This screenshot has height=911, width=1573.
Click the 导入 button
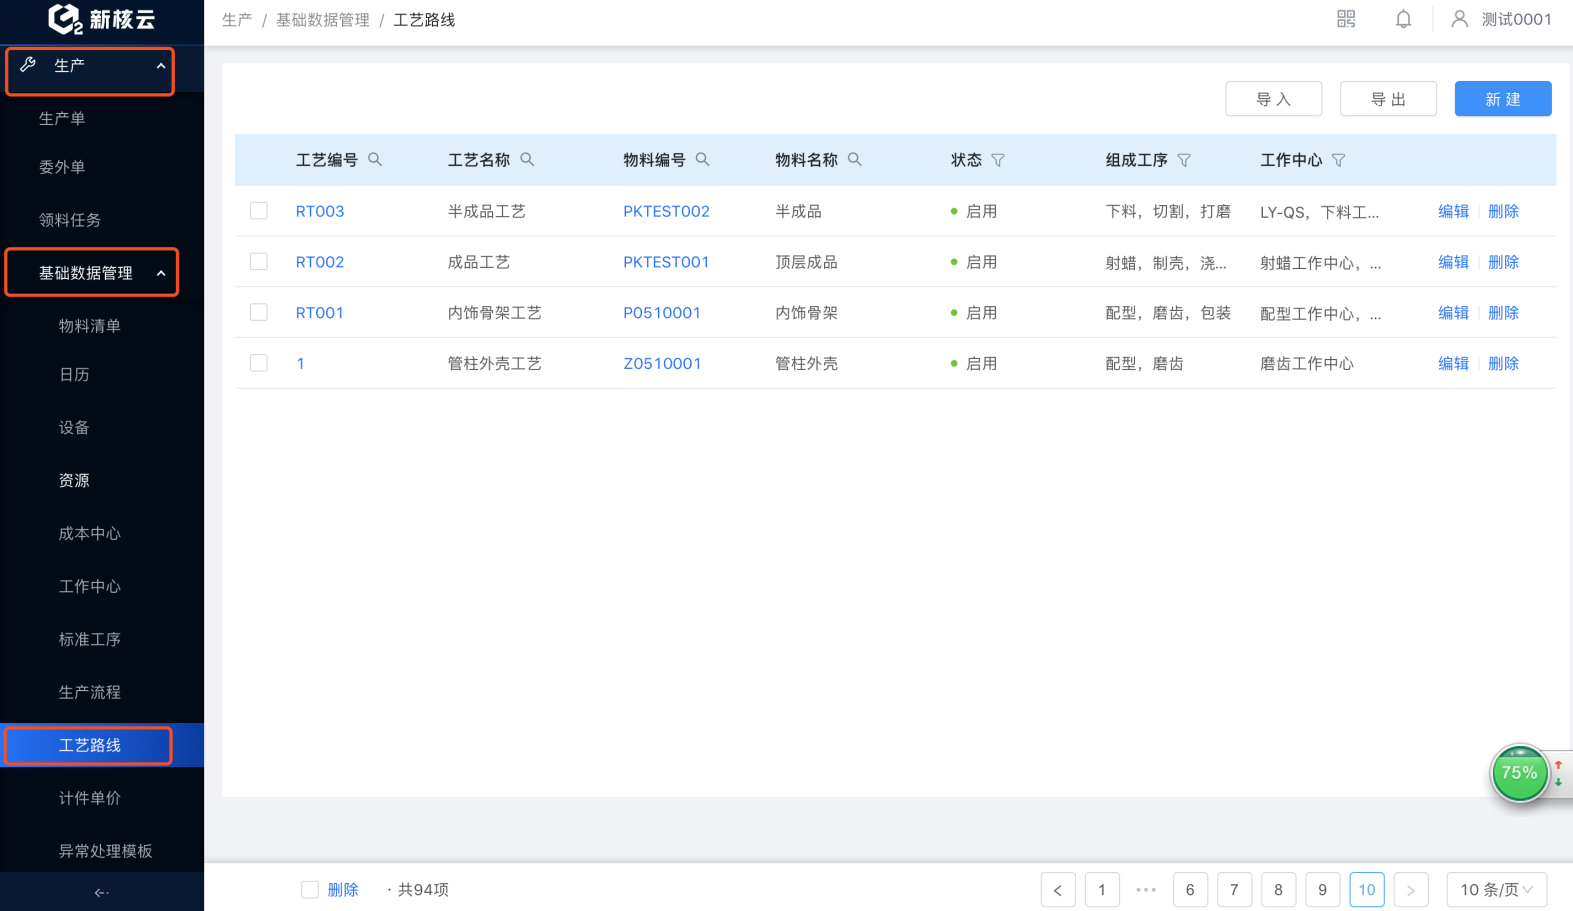click(1274, 99)
